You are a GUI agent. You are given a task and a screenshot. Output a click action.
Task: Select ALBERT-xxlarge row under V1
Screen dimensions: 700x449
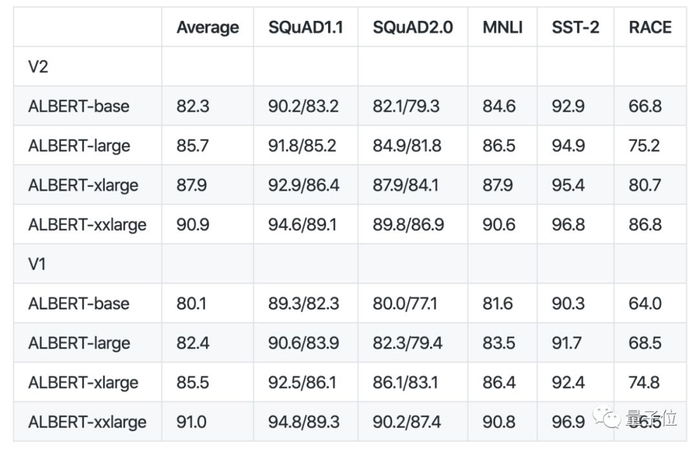pos(87,422)
